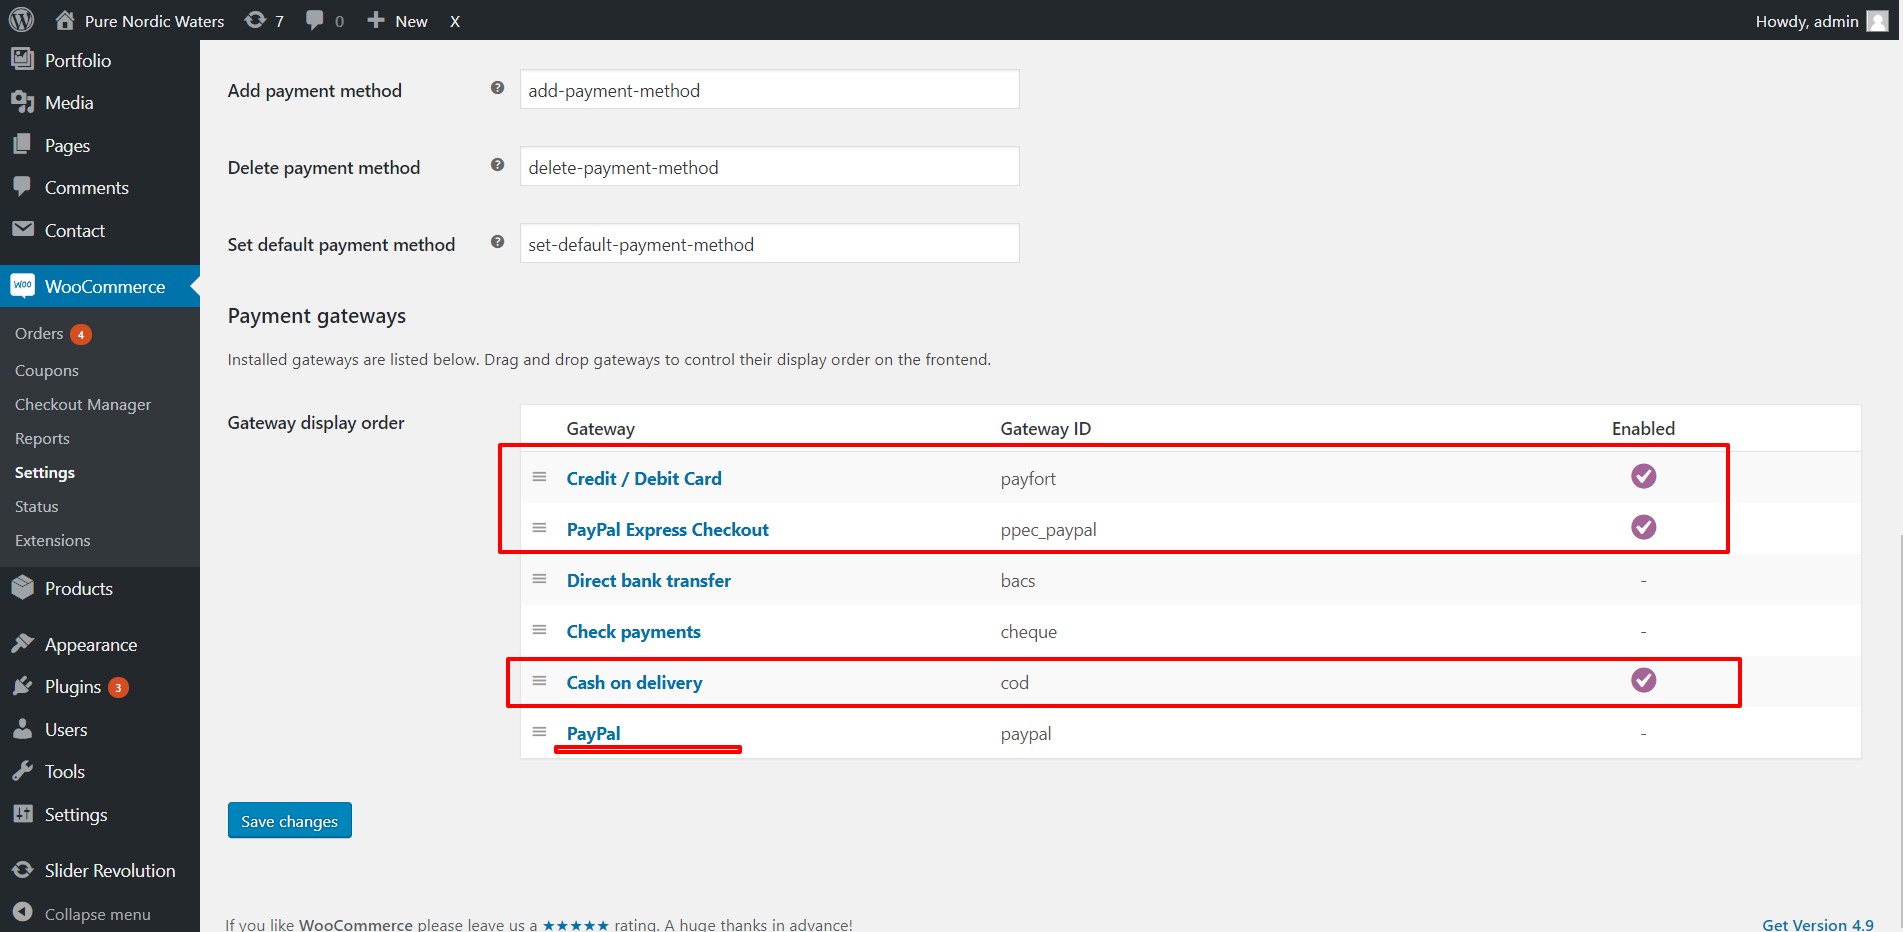Click the WordPress logo in admin bar
Screen dimensions: 1903x932
coord(21,20)
